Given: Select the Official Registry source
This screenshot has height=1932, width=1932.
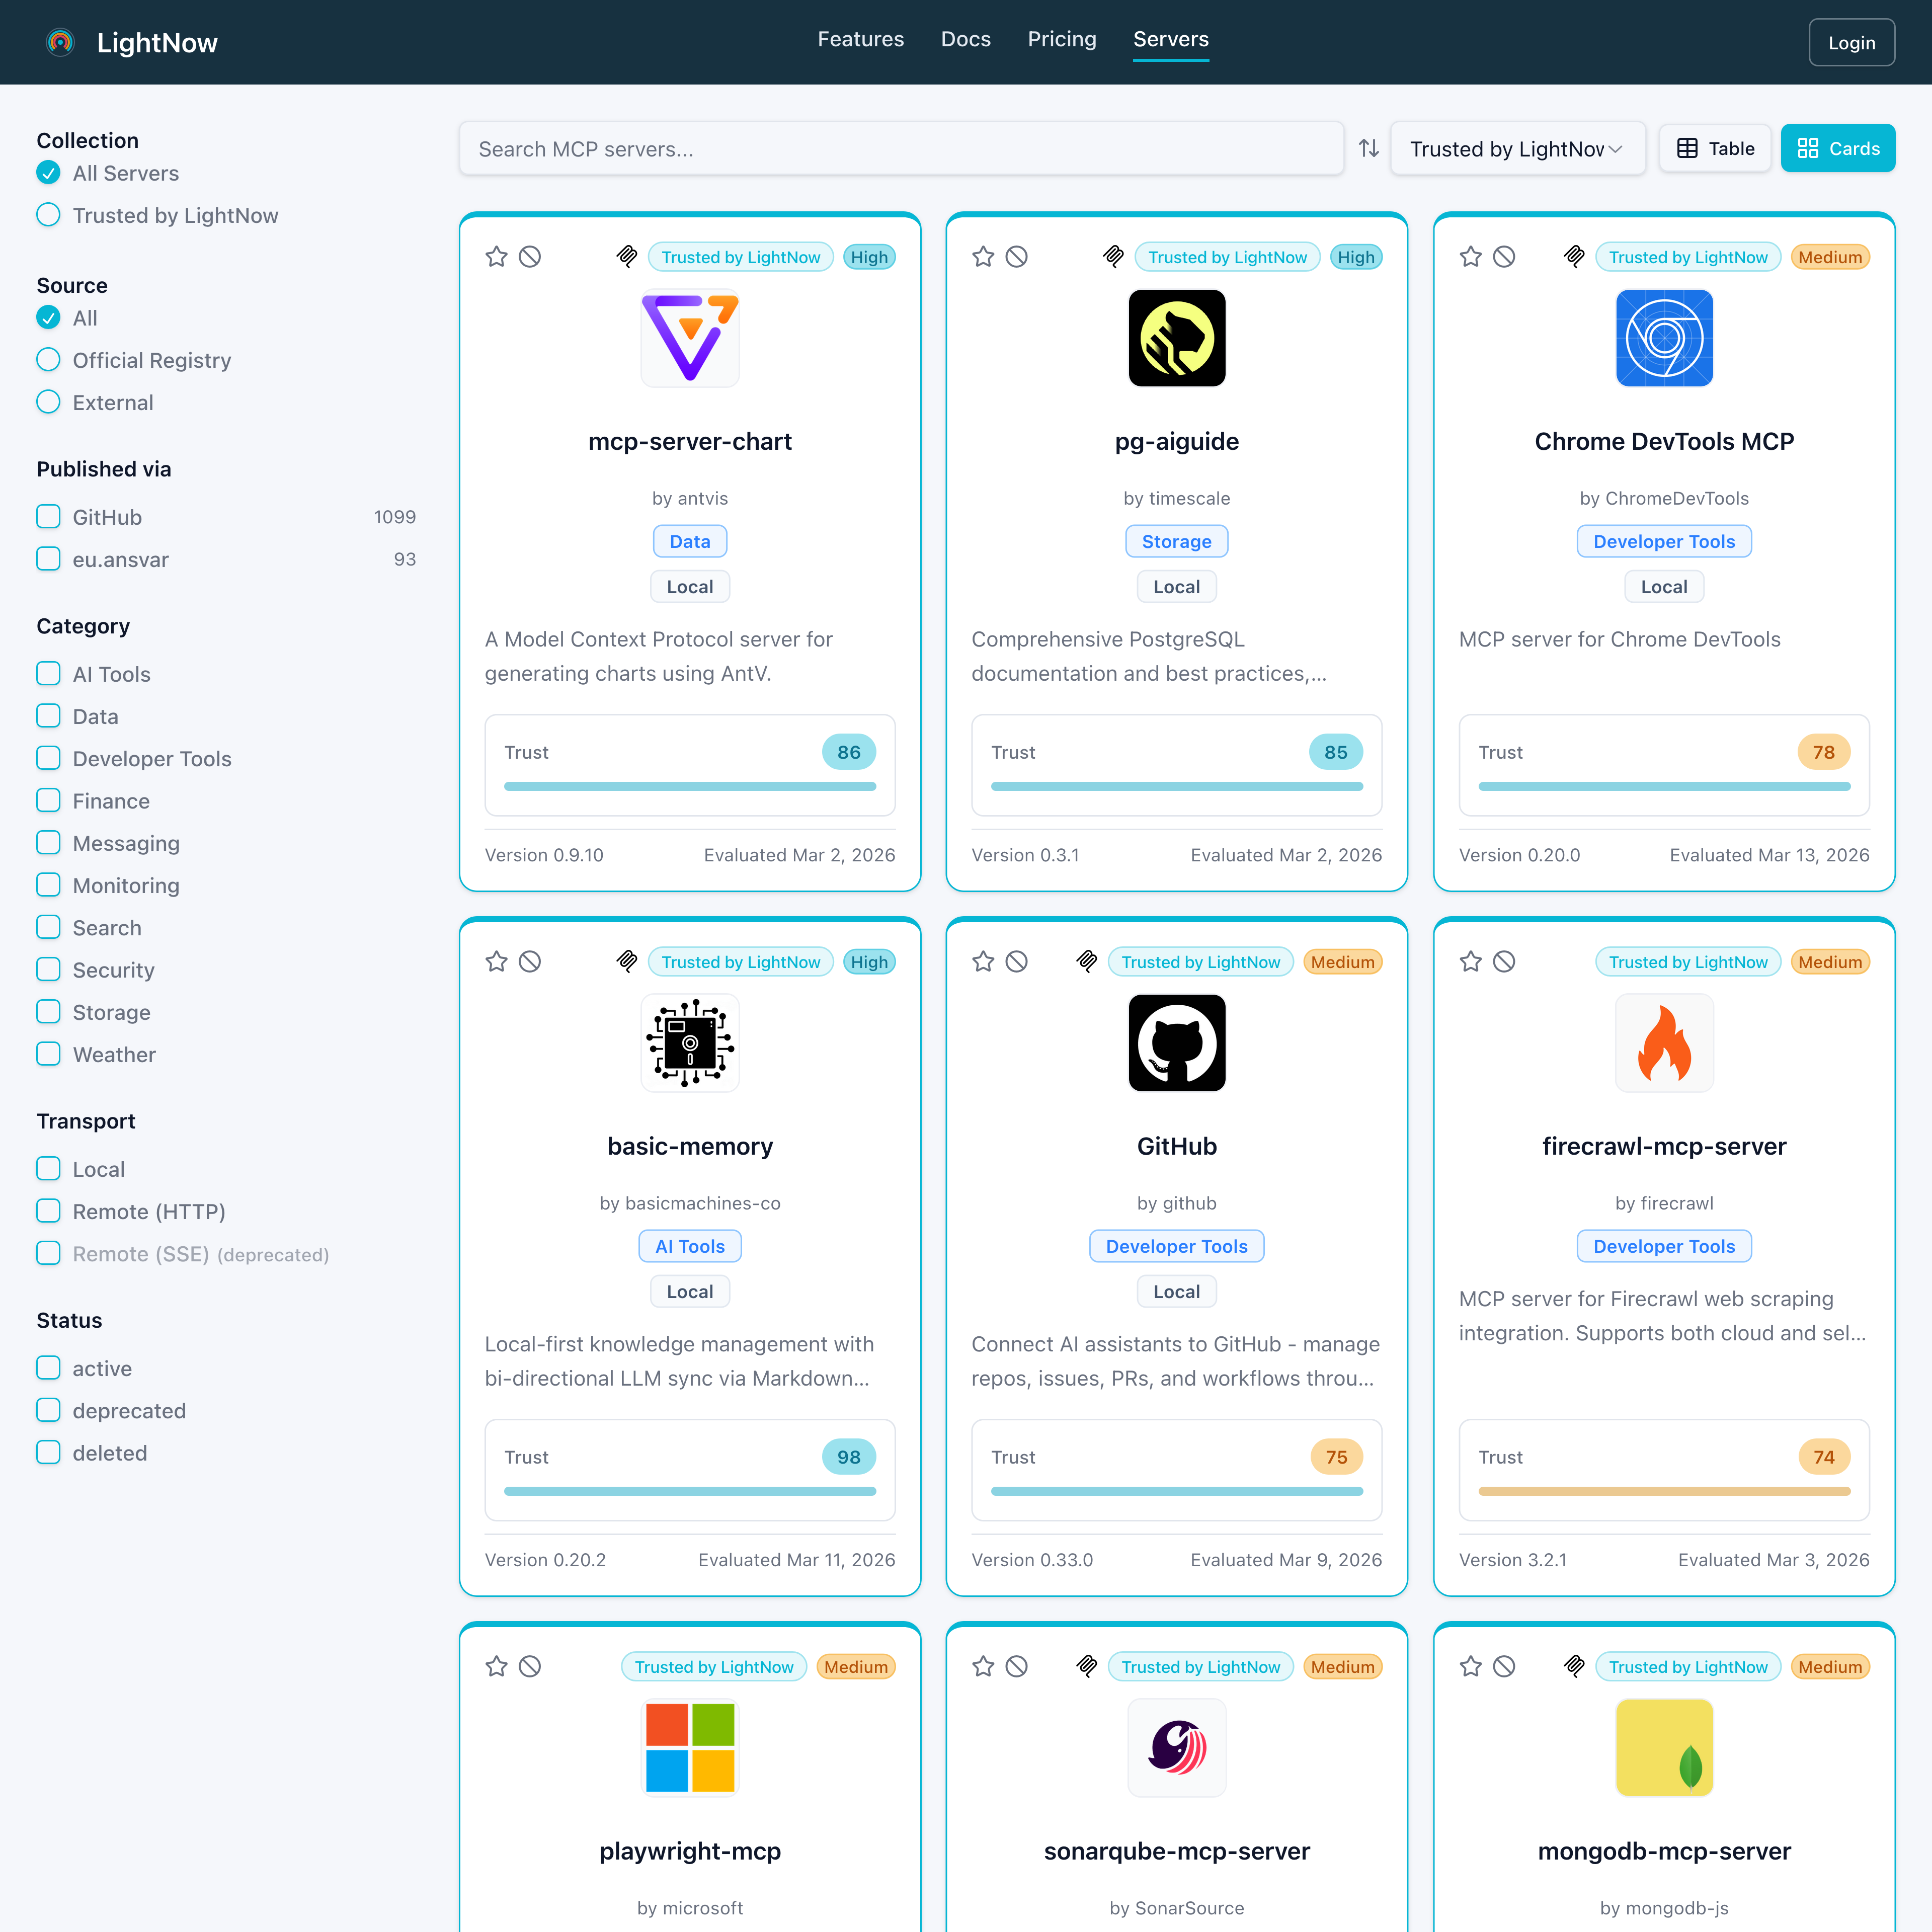Looking at the screenshot, I should (48, 360).
